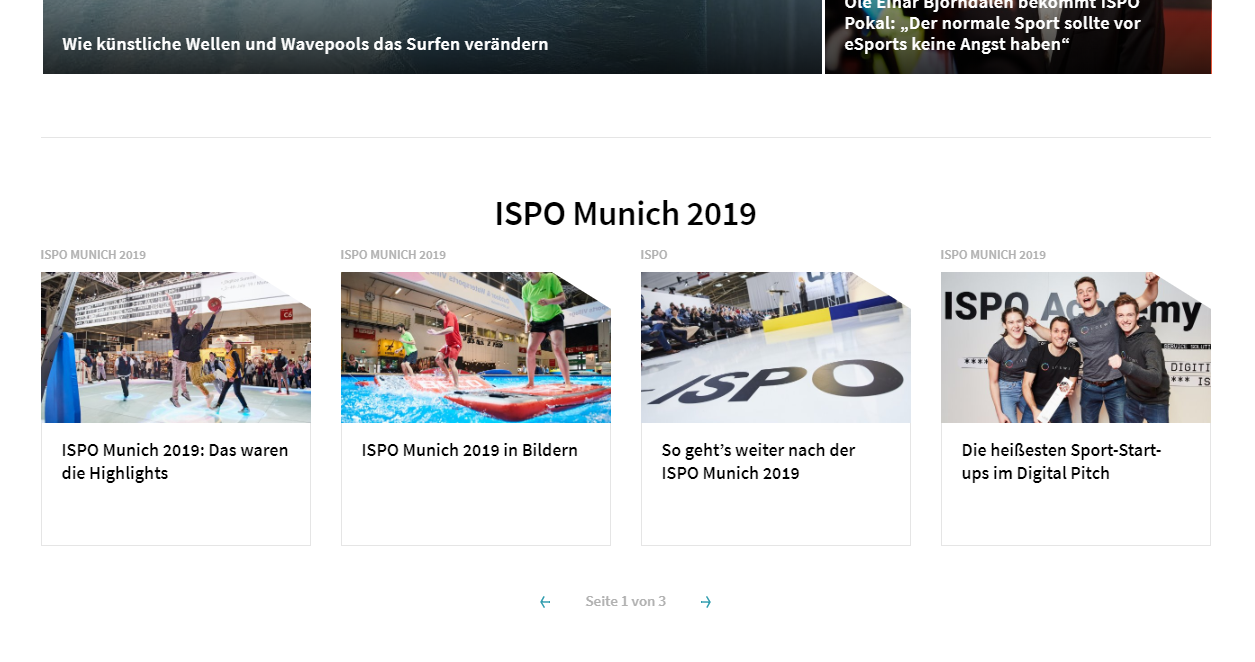Click the 'ISPO MUNICH 2019' label on last card

pyautogui.click(x=993, y=255)
